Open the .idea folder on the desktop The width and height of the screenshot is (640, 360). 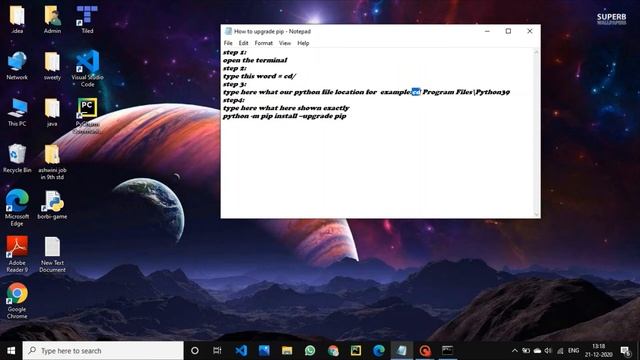coord(17,19)
